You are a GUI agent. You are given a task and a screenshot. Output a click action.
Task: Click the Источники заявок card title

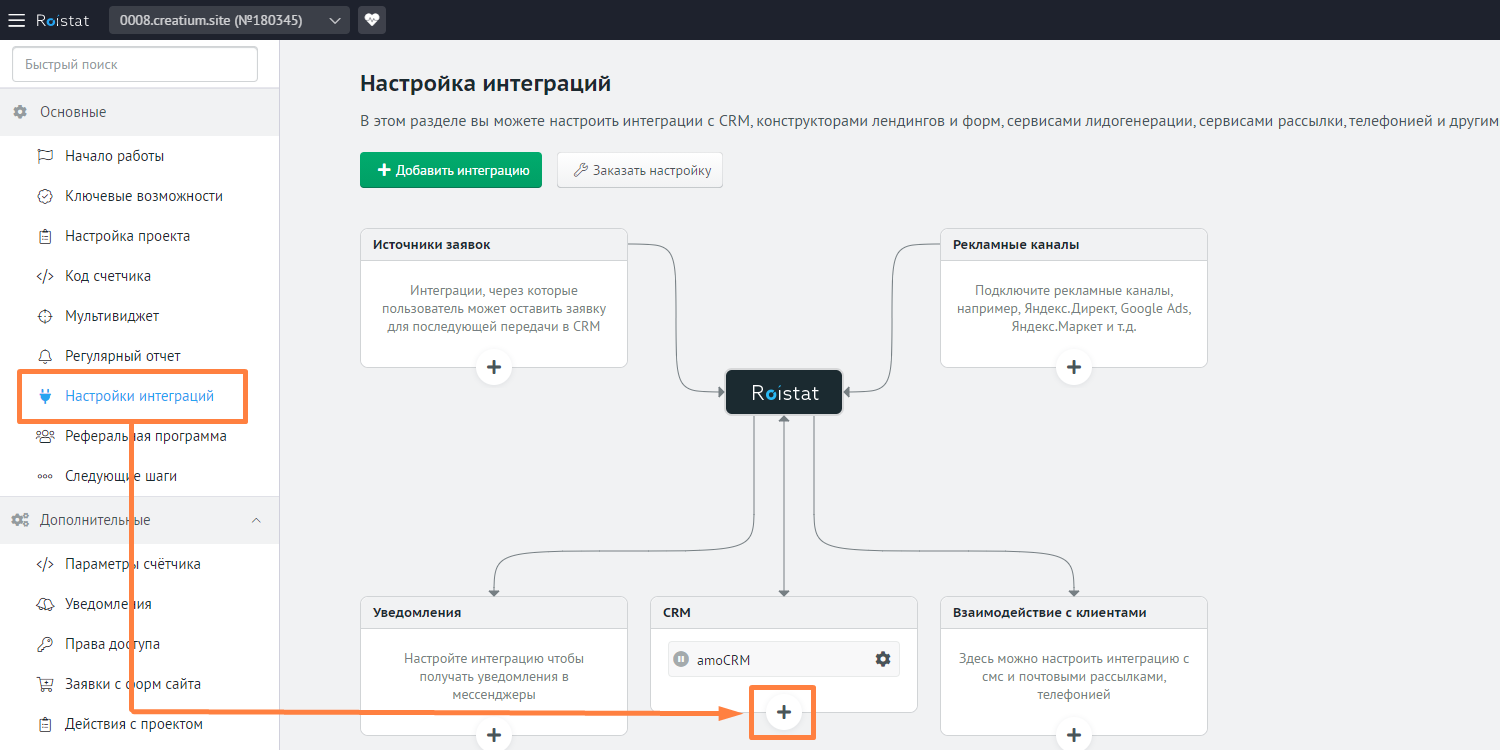click(431, 245)
